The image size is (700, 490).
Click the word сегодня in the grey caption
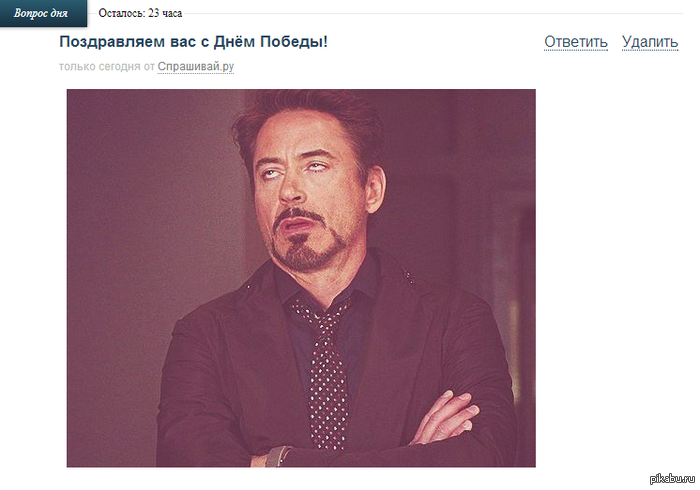point(119,67)
